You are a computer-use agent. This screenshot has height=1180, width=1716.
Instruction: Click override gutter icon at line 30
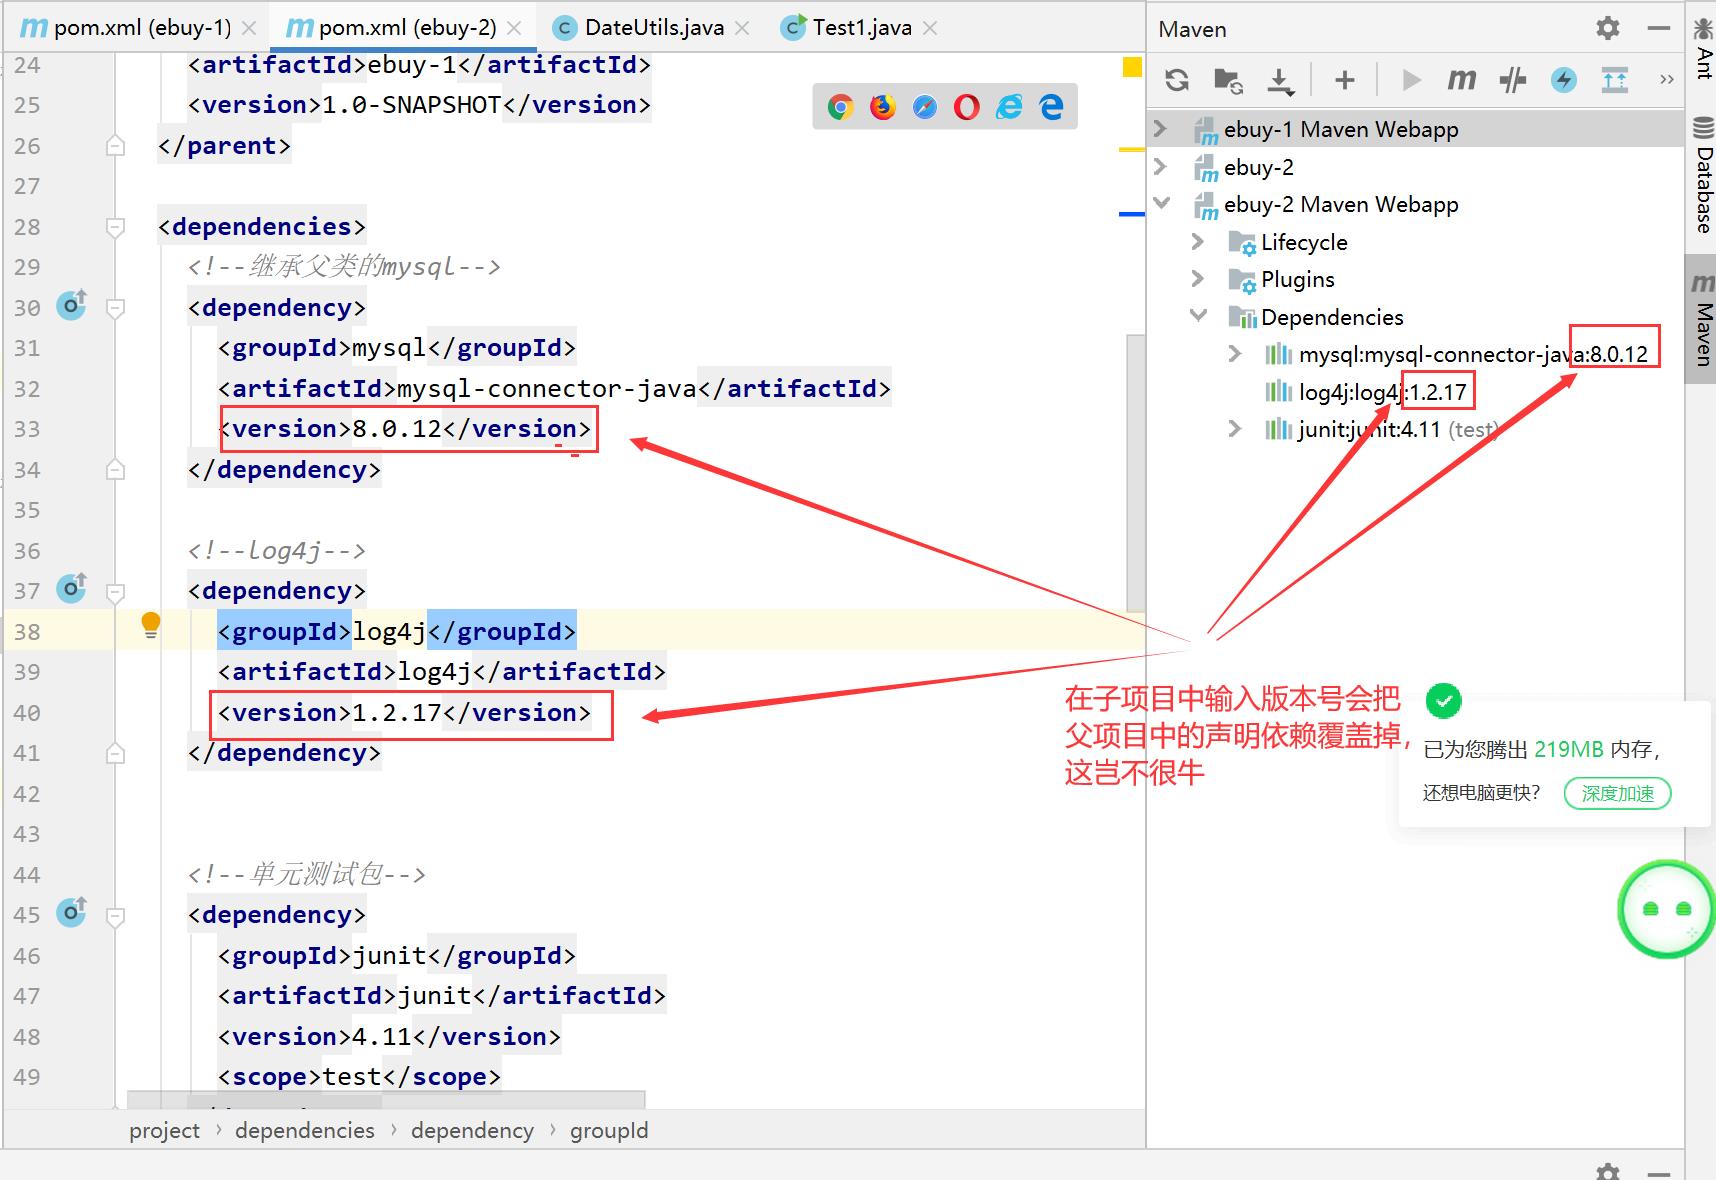pyautogui.click(x=71, y=305)
